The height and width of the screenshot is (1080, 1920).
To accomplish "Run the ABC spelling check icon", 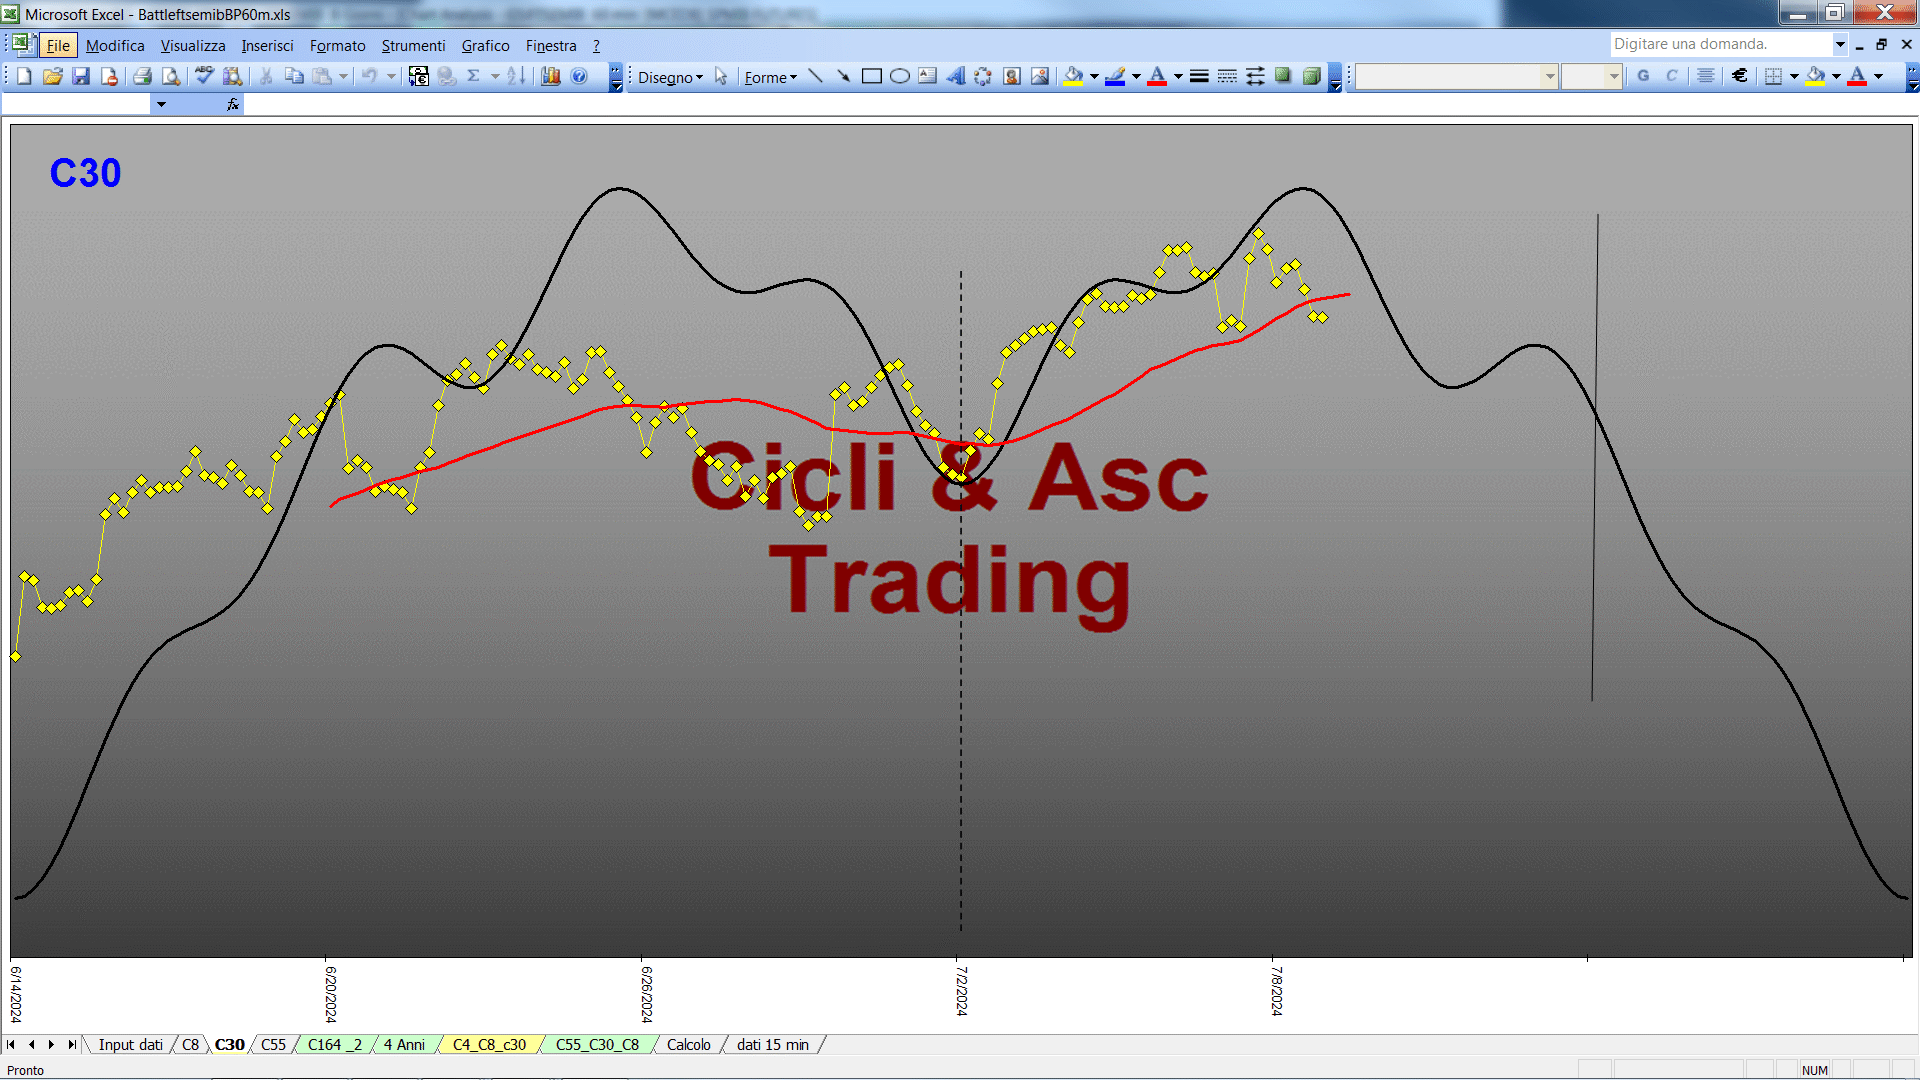I will [x=204, y=76].
